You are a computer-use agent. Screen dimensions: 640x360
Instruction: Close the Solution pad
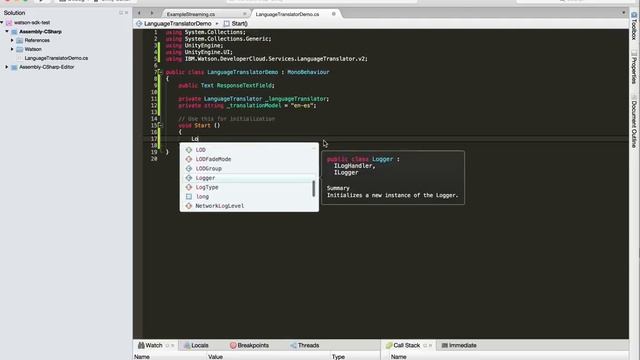coord(126,13)
